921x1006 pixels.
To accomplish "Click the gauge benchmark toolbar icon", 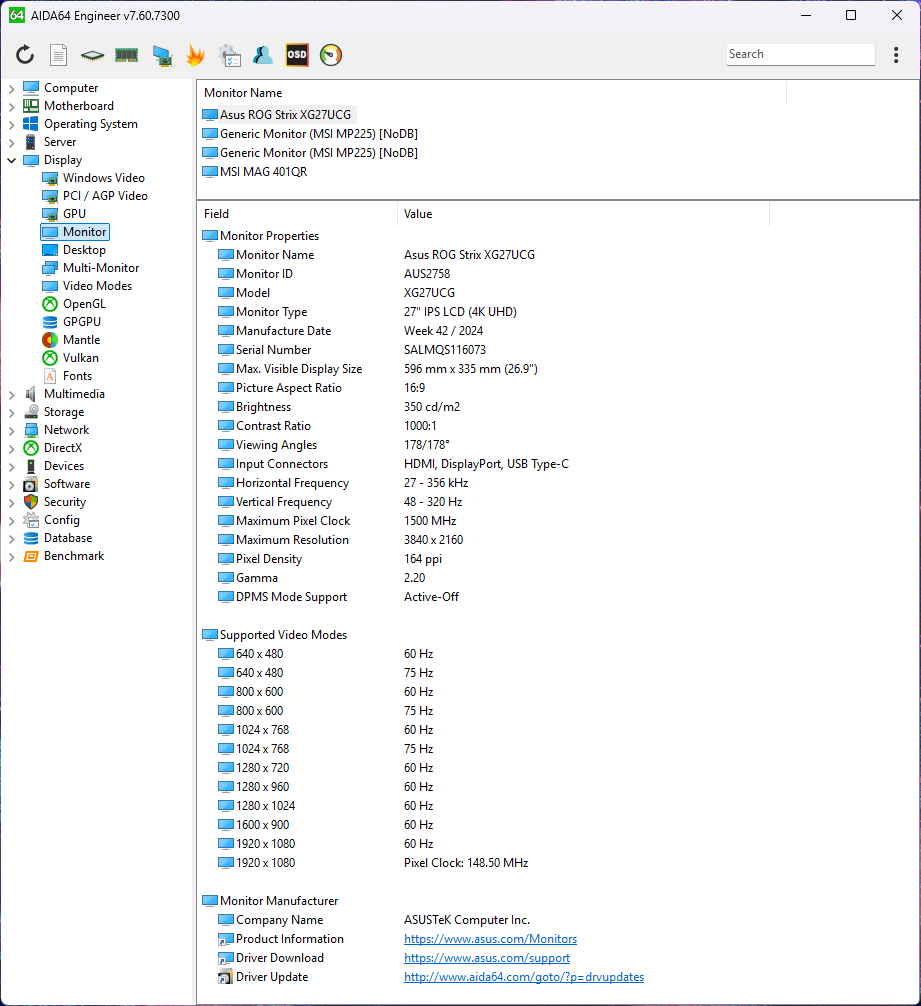I will (331, 55).
